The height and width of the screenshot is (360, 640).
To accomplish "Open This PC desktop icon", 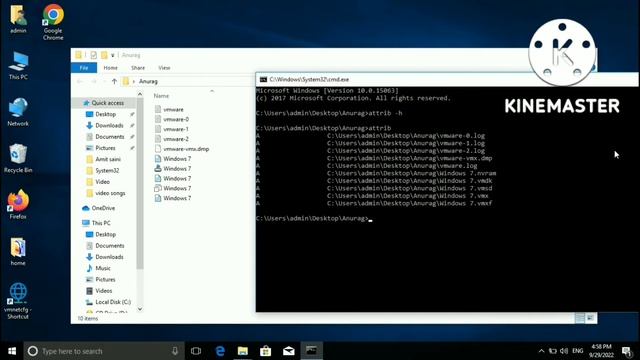I will [x=18, y=65].
